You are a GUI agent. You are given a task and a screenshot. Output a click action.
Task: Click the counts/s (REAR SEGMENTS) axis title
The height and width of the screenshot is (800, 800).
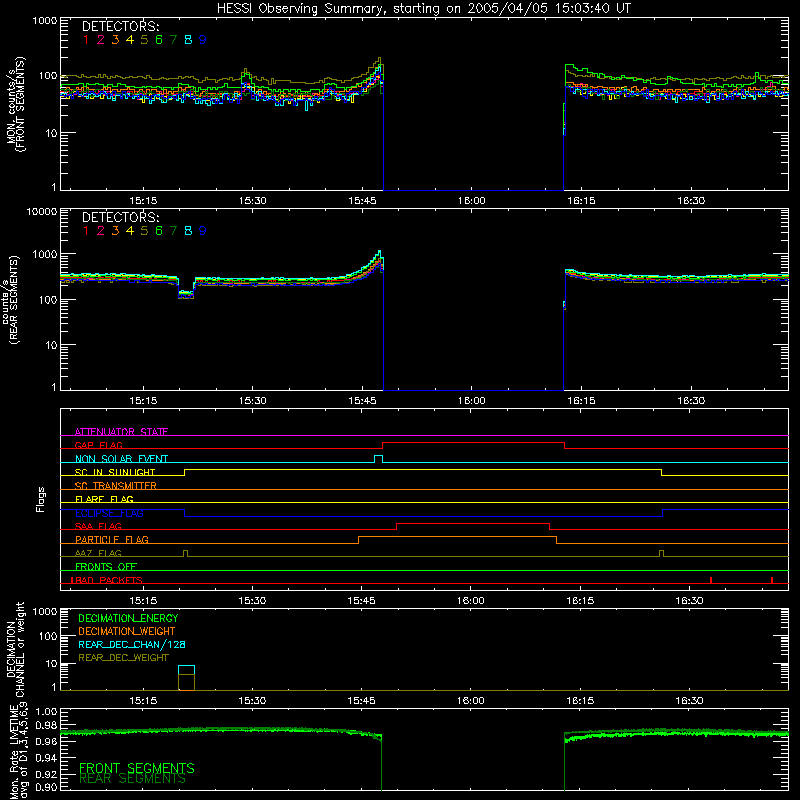(10, 300)
